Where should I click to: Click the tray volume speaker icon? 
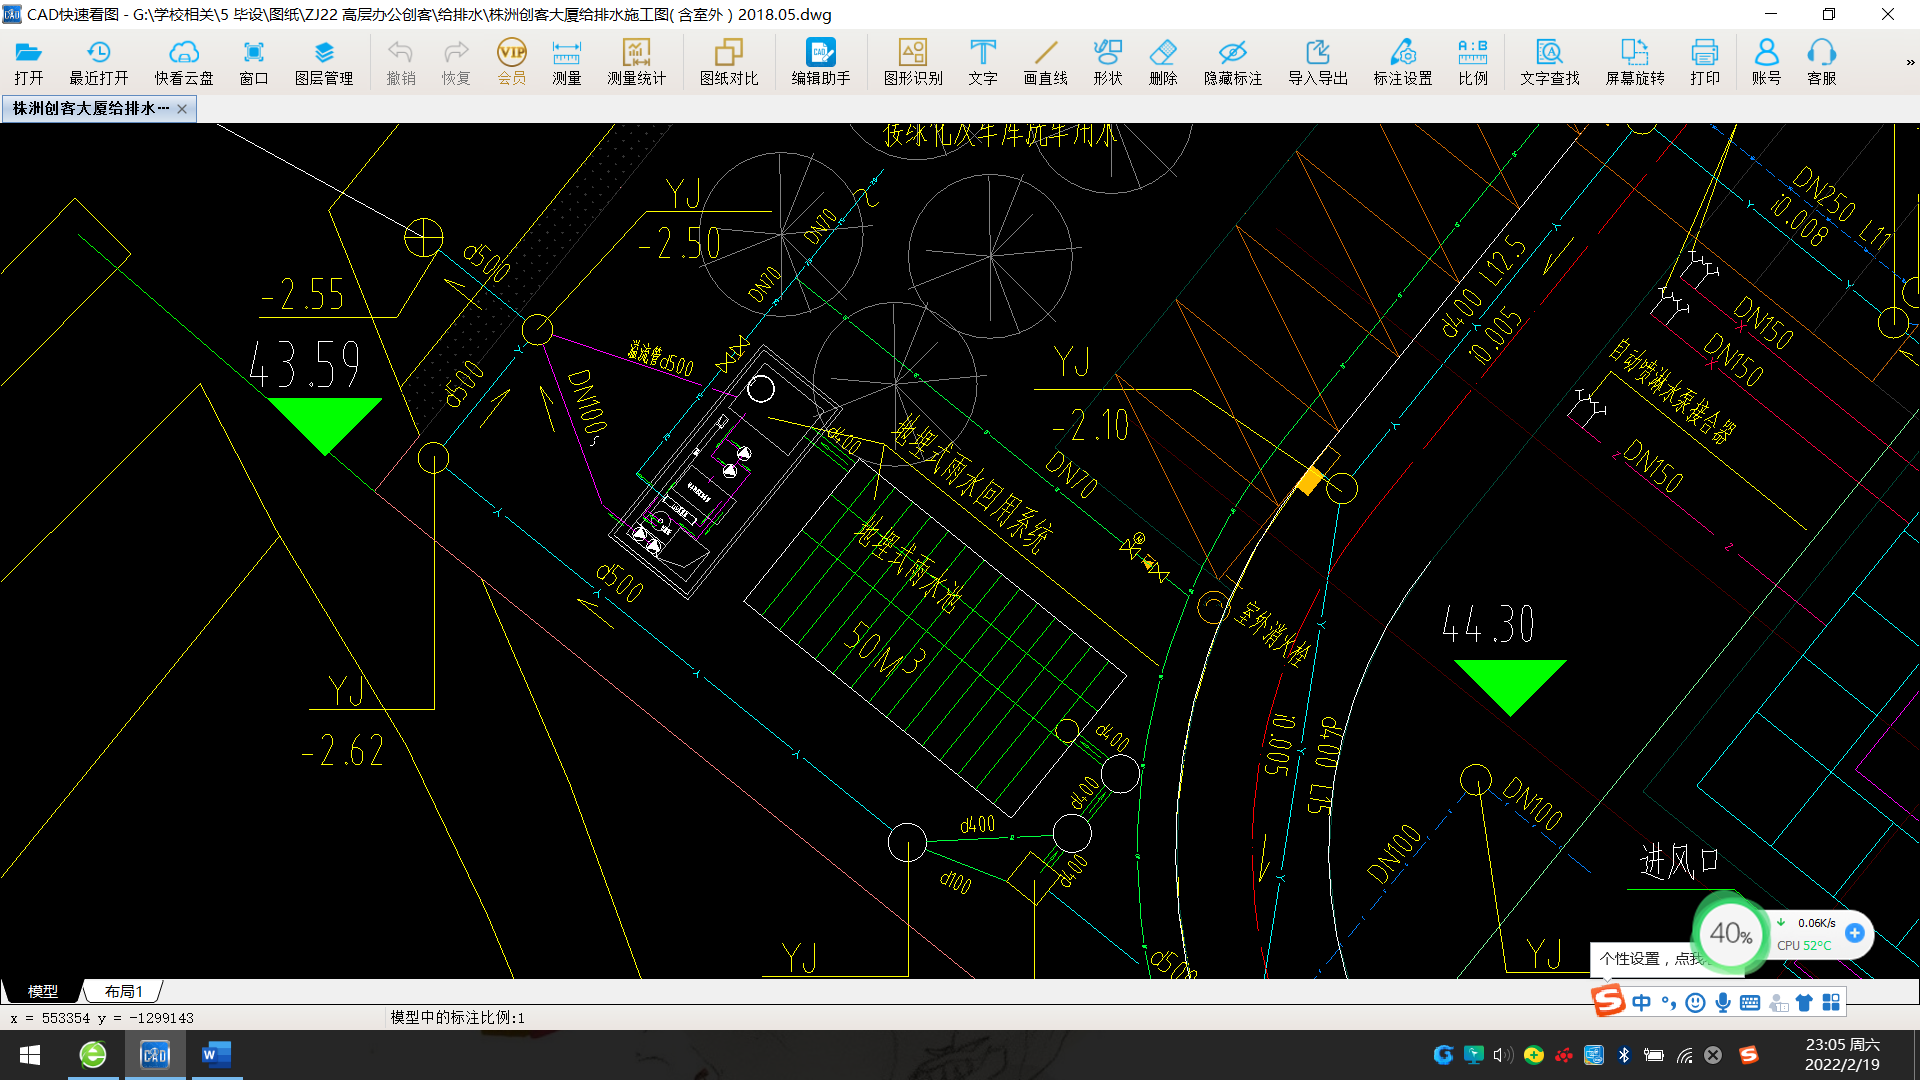pos(1502,1055)
